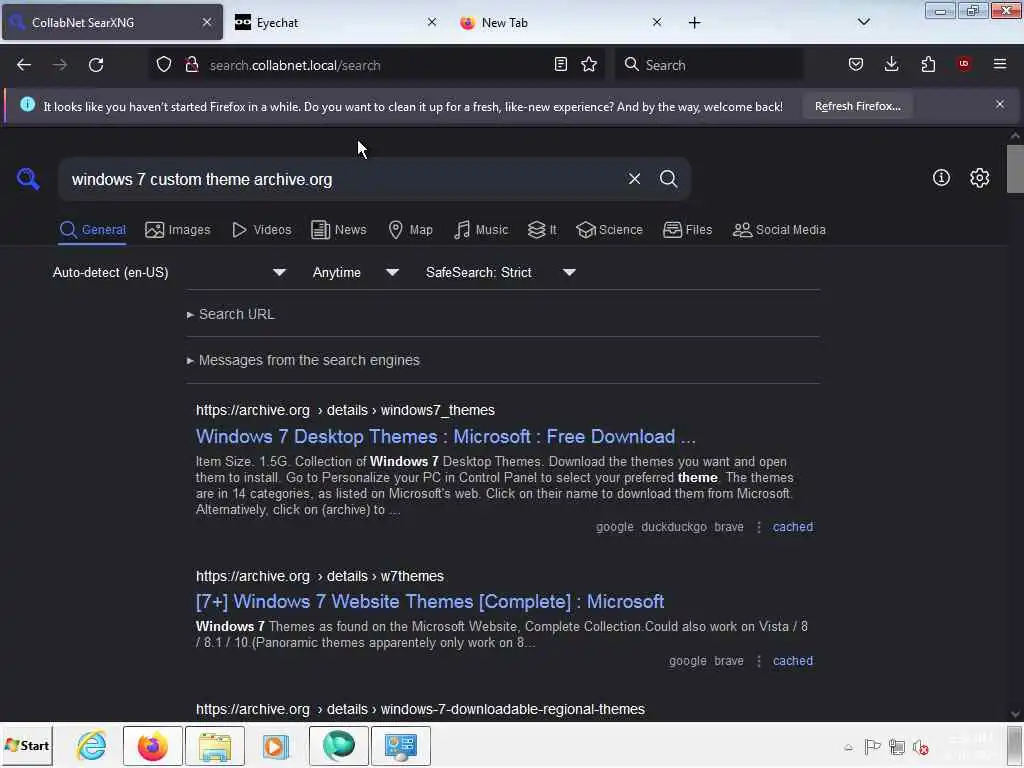
Task: Open the https://archive.org windows7_themes URL line
Action: pyautogui.click(x=345, y=410)
